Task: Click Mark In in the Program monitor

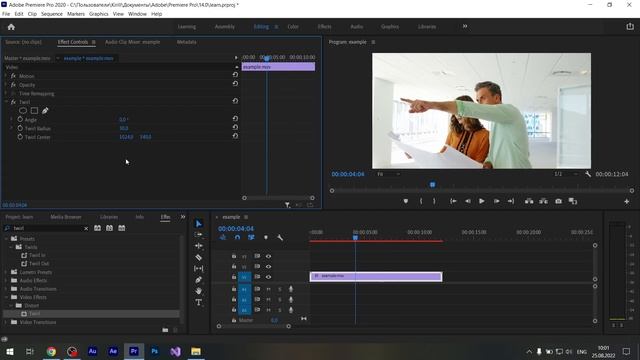Action: coord(421,201)
